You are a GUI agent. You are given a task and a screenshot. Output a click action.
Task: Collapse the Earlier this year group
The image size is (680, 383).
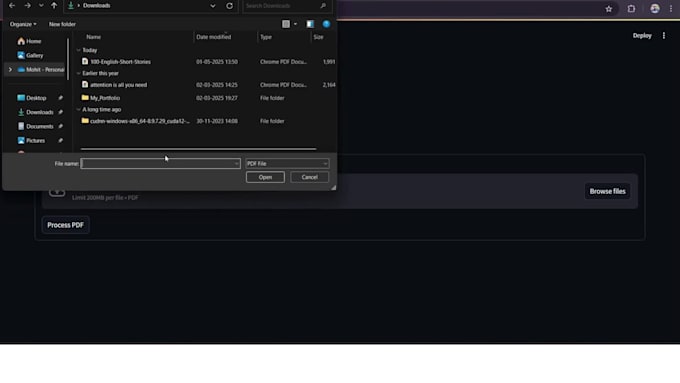pos(78,73)
